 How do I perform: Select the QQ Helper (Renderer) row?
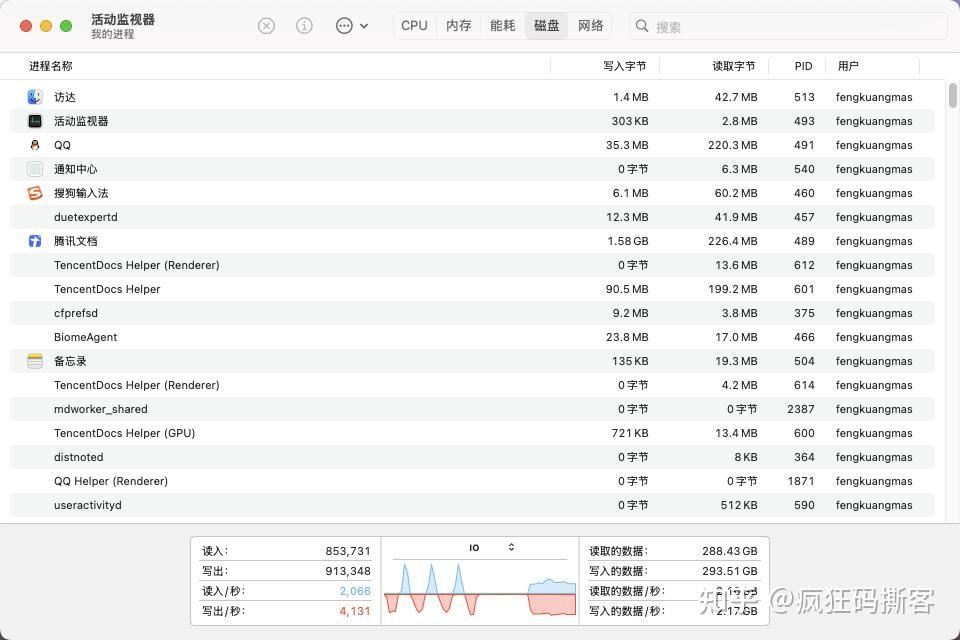472,481
